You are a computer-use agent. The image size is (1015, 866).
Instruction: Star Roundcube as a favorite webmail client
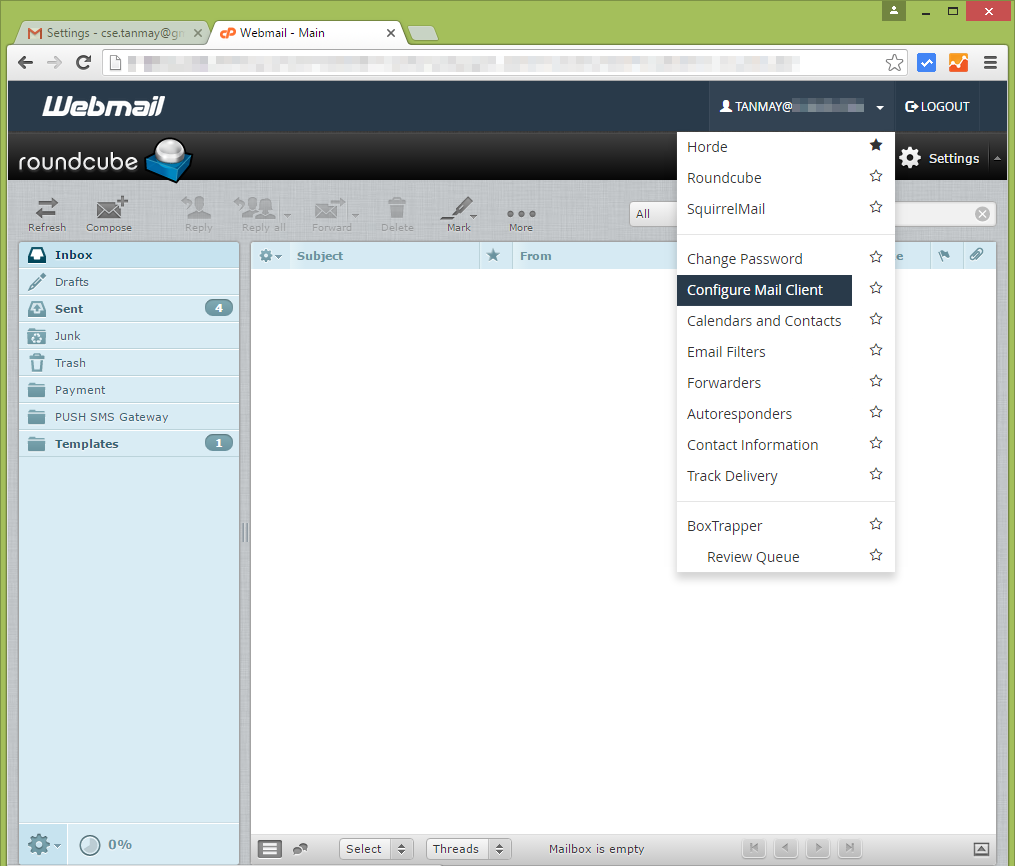876,175
